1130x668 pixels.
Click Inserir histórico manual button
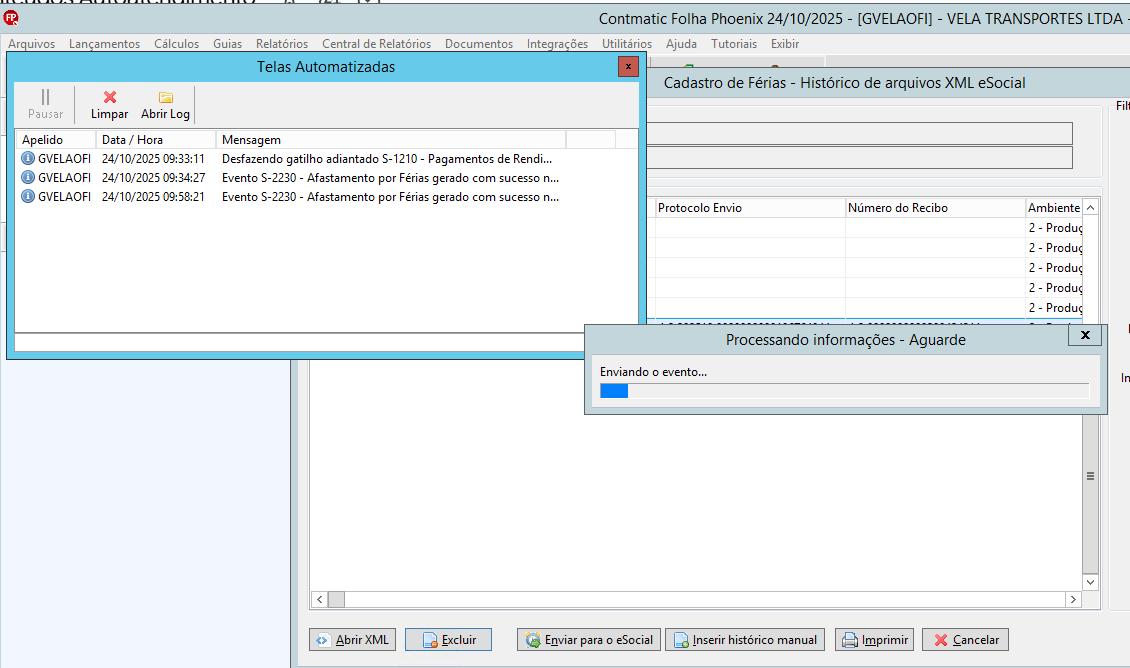(x=745, y=640)
